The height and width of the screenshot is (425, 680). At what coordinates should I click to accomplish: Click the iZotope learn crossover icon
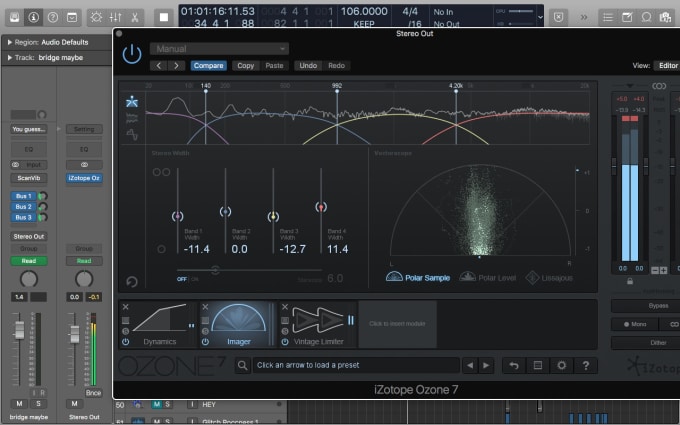pyautogui.click(x=132, y=102)
